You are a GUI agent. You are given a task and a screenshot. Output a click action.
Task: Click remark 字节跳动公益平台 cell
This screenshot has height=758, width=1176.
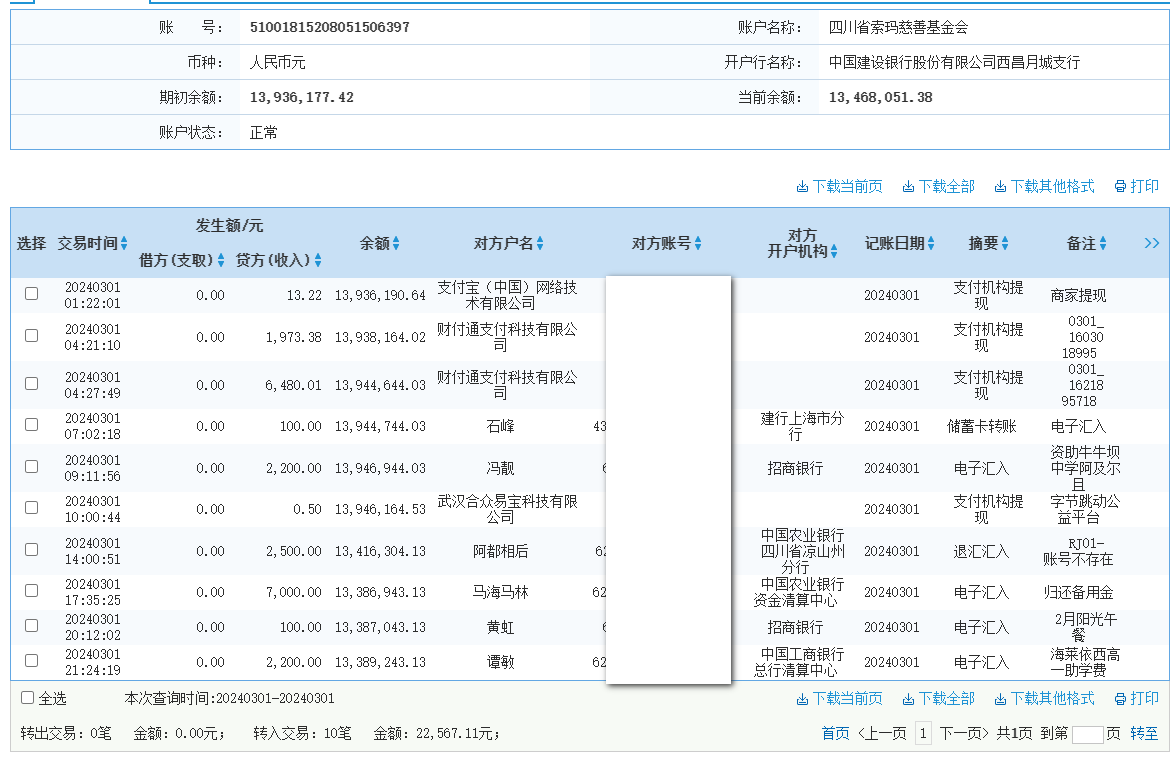(x=1084, y=509)
